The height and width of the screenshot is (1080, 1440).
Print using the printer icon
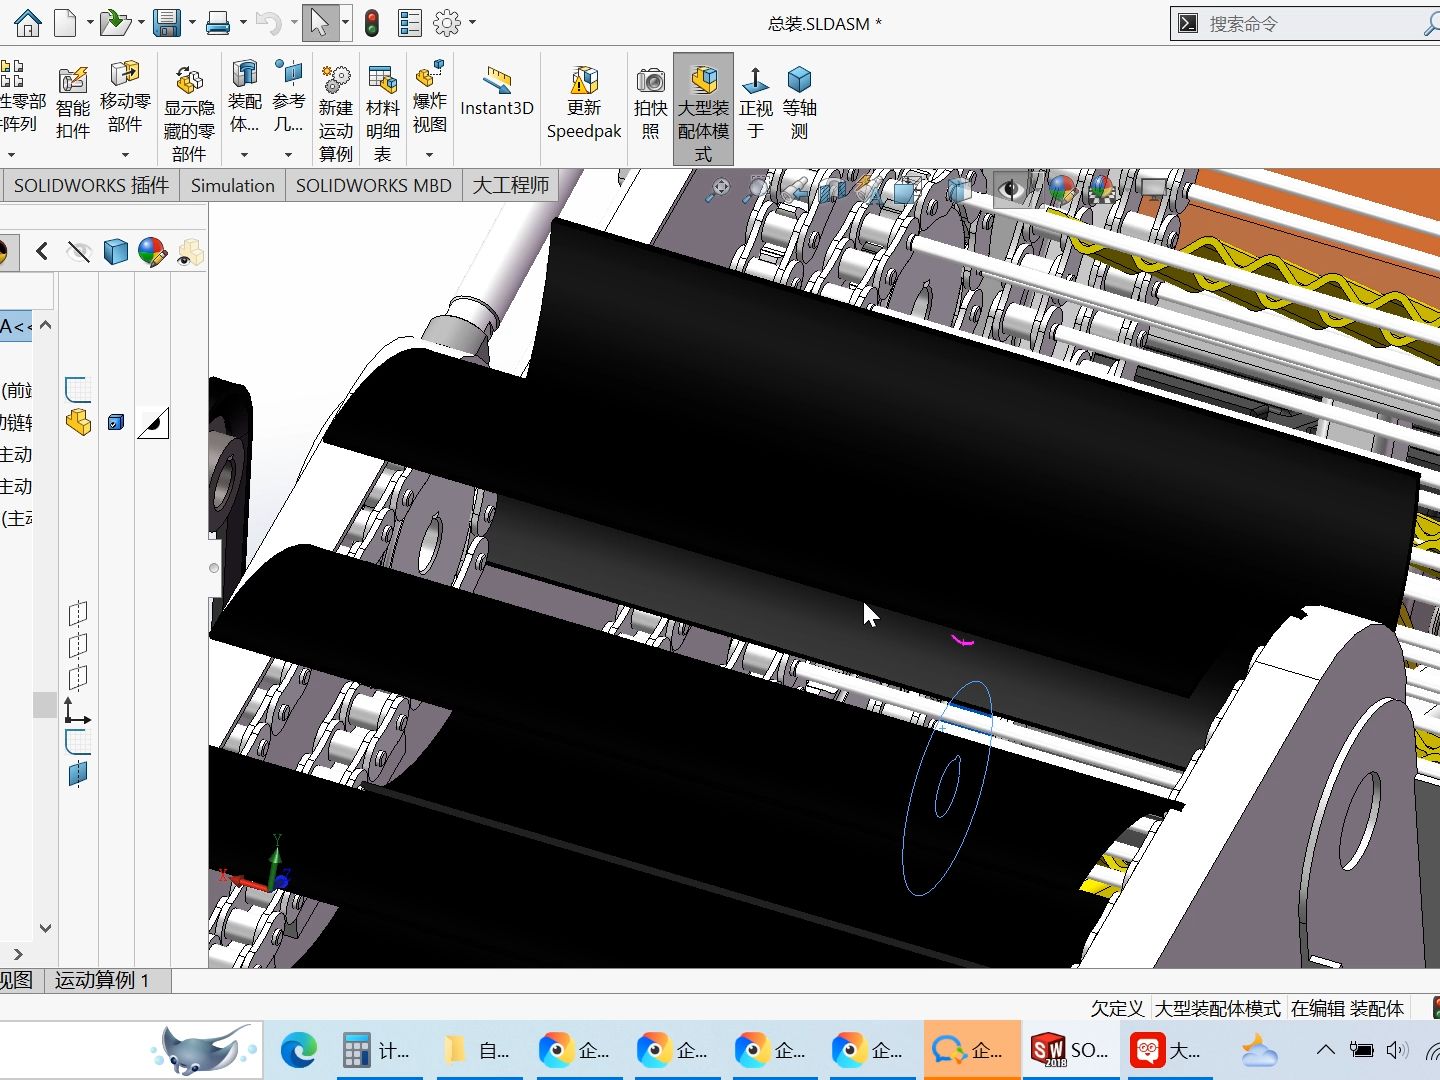[218, 22]
